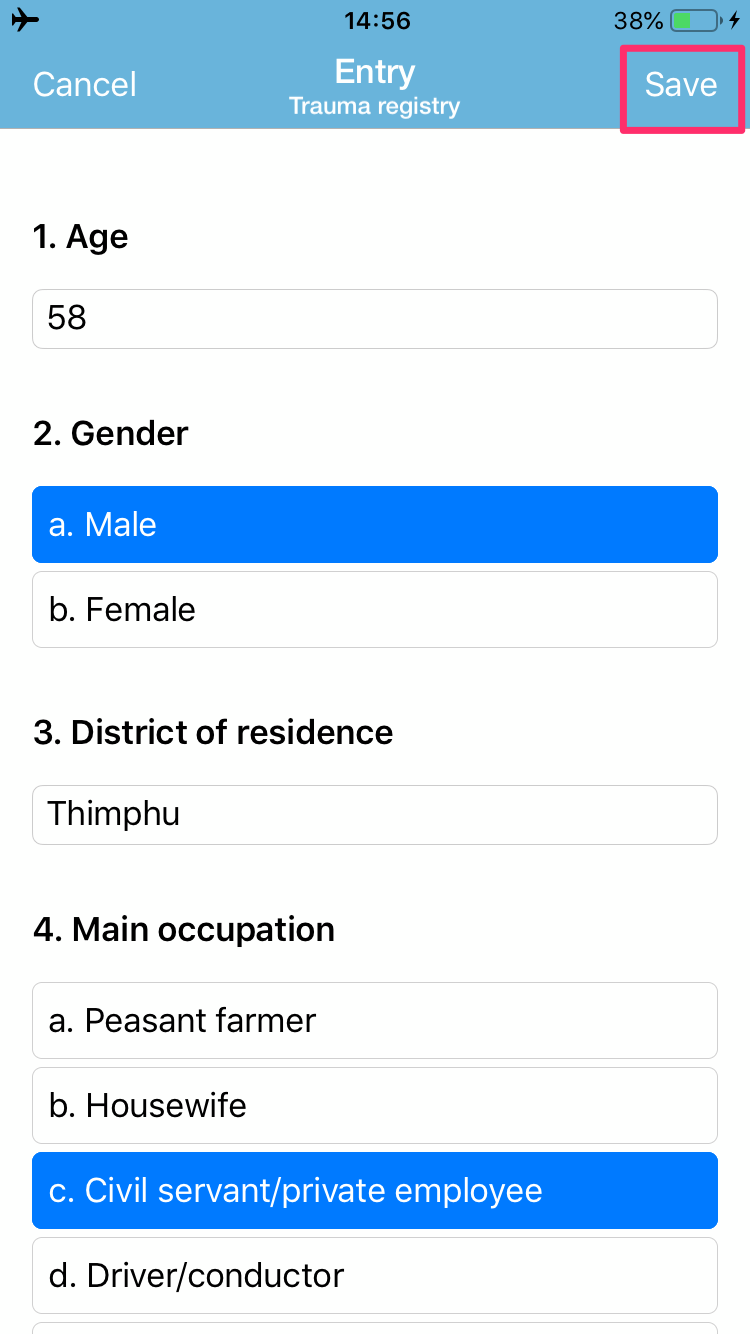750x1334 pixels.
Task: Deselect Civil servant/private employee option
Action: tap(375, 1190)
